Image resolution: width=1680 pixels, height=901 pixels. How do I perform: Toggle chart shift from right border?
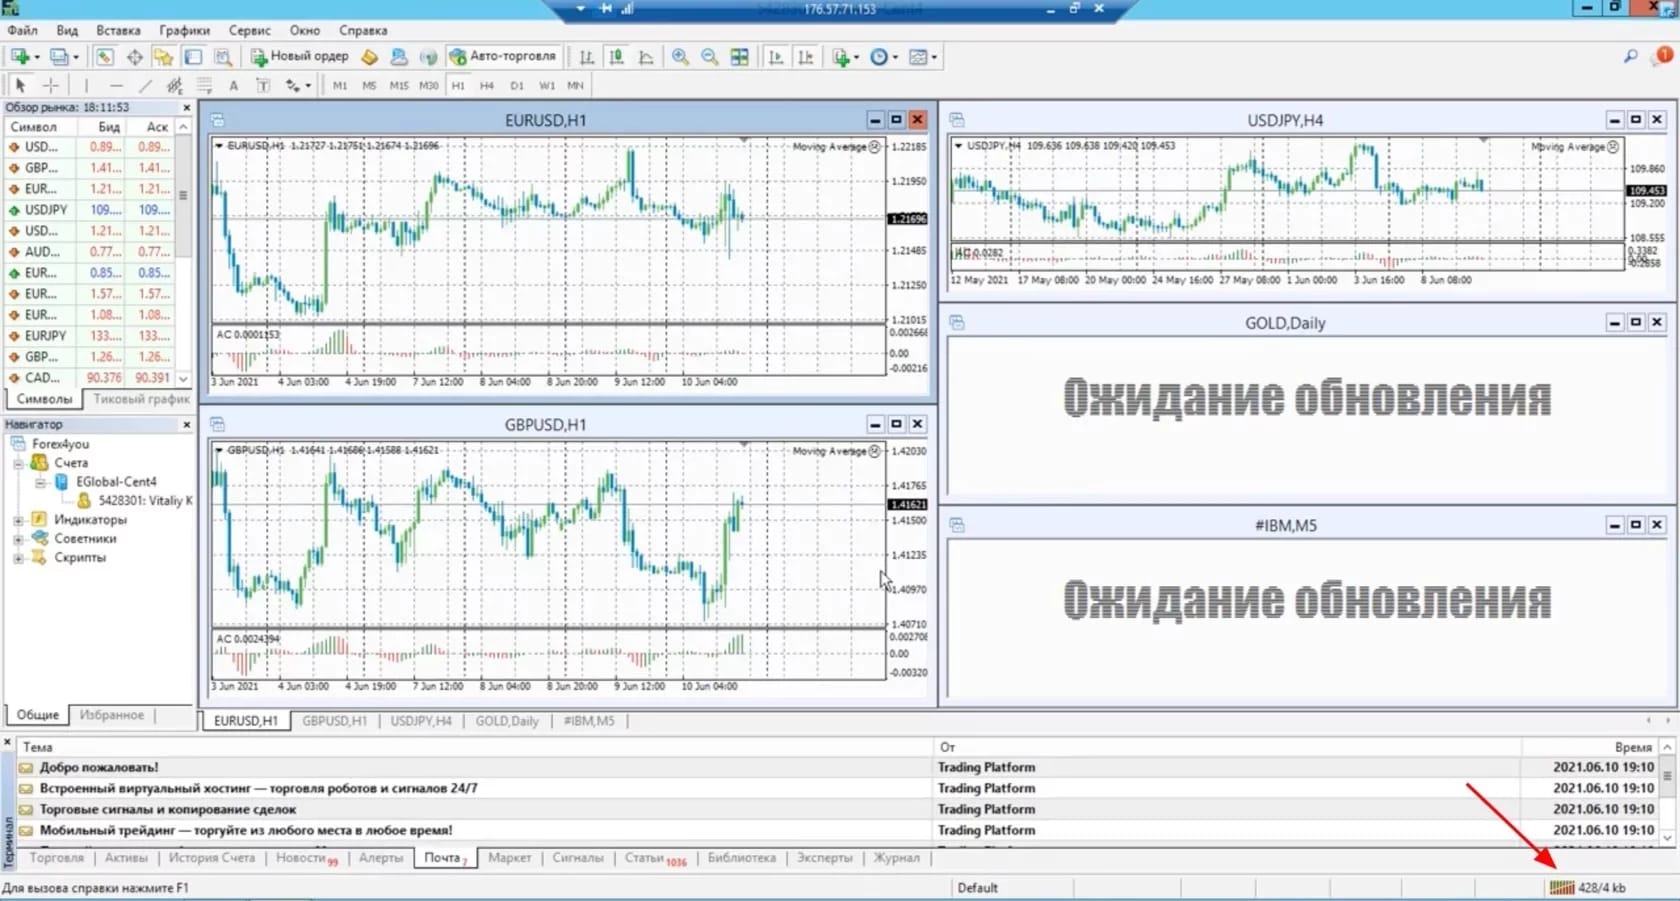point(806,57)
